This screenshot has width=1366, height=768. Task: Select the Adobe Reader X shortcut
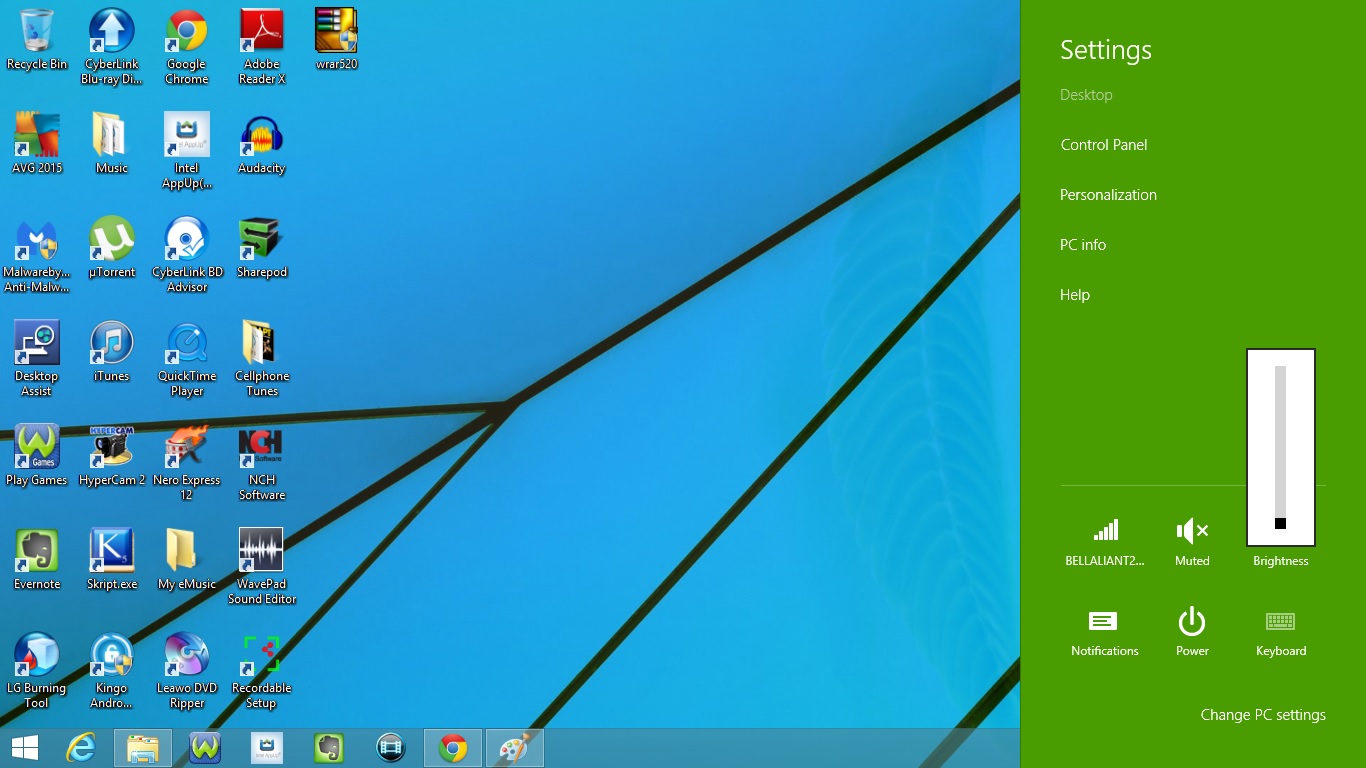tap(262, 47)
